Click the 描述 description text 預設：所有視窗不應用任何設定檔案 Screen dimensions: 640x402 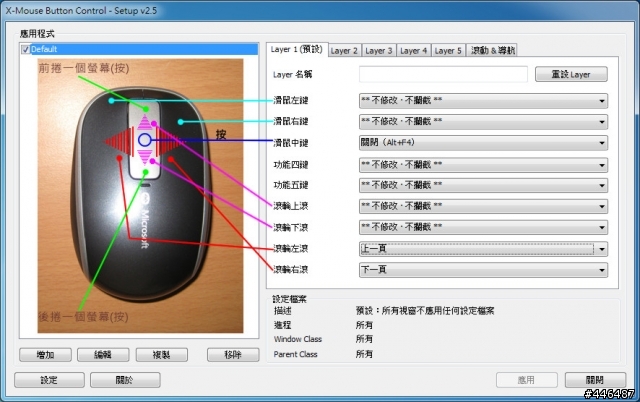point(424,311)
